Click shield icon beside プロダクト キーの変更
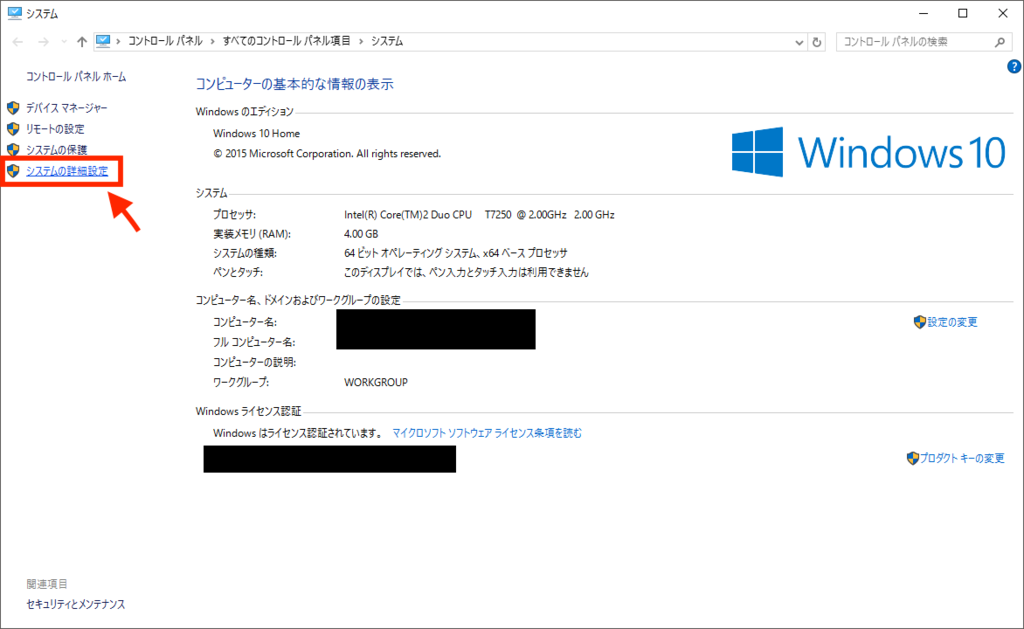This screenshot has height=629, width=1024. (x=912, y=459)
